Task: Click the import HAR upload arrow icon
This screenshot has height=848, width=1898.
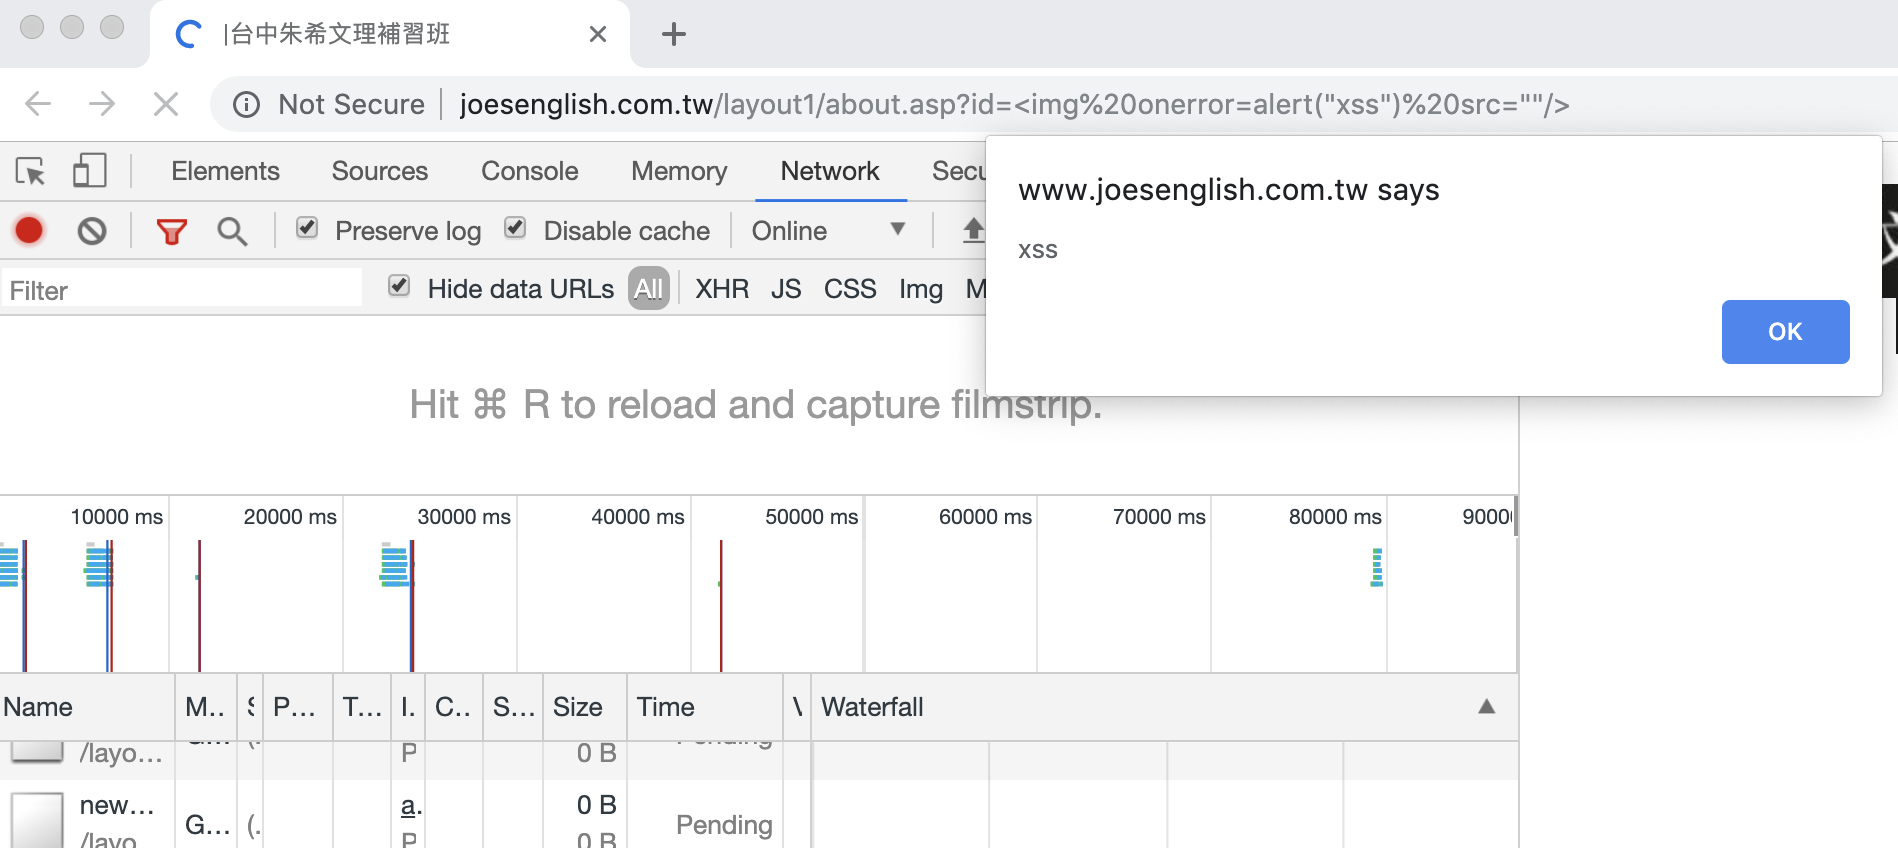Action: point(973,231)
